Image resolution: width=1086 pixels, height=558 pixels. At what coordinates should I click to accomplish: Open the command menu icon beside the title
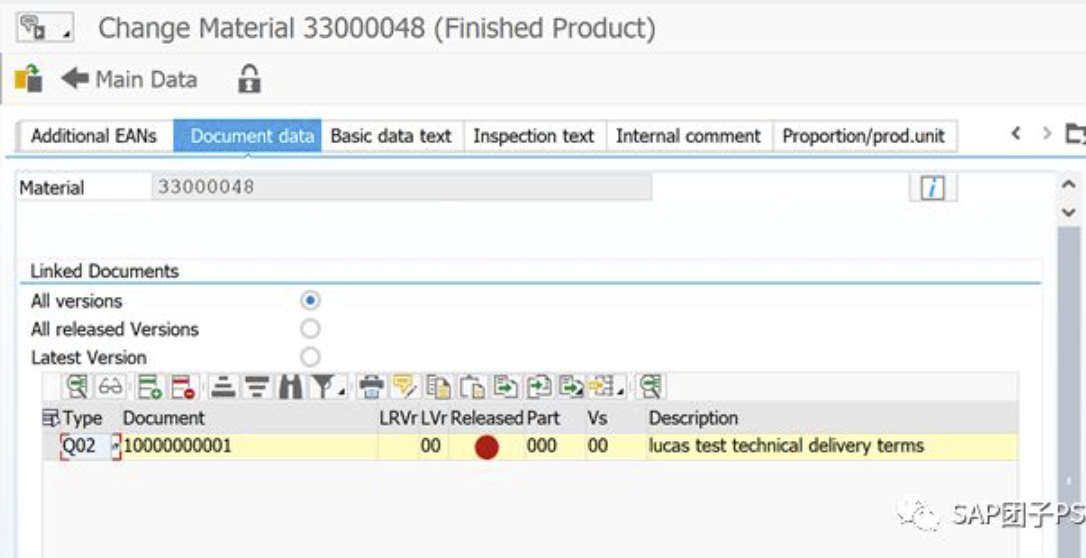[44, 28]
